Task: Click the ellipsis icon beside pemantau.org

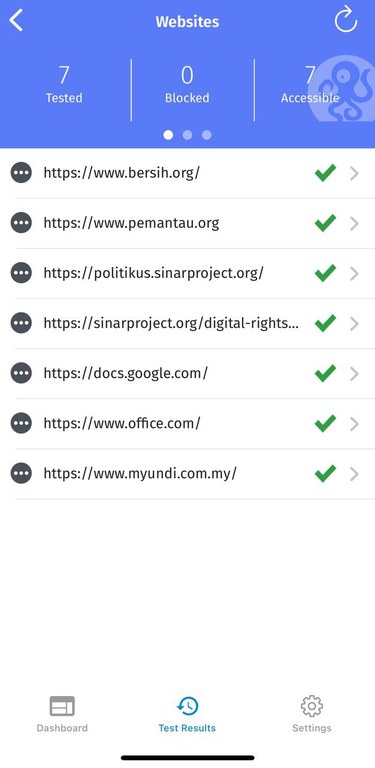Action: click(21, 222)
